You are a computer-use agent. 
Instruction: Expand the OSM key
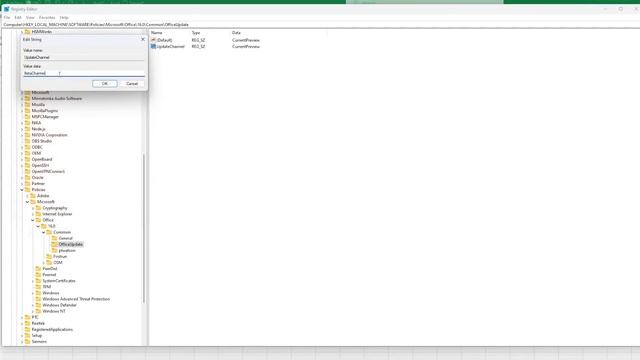click(44, 262)
